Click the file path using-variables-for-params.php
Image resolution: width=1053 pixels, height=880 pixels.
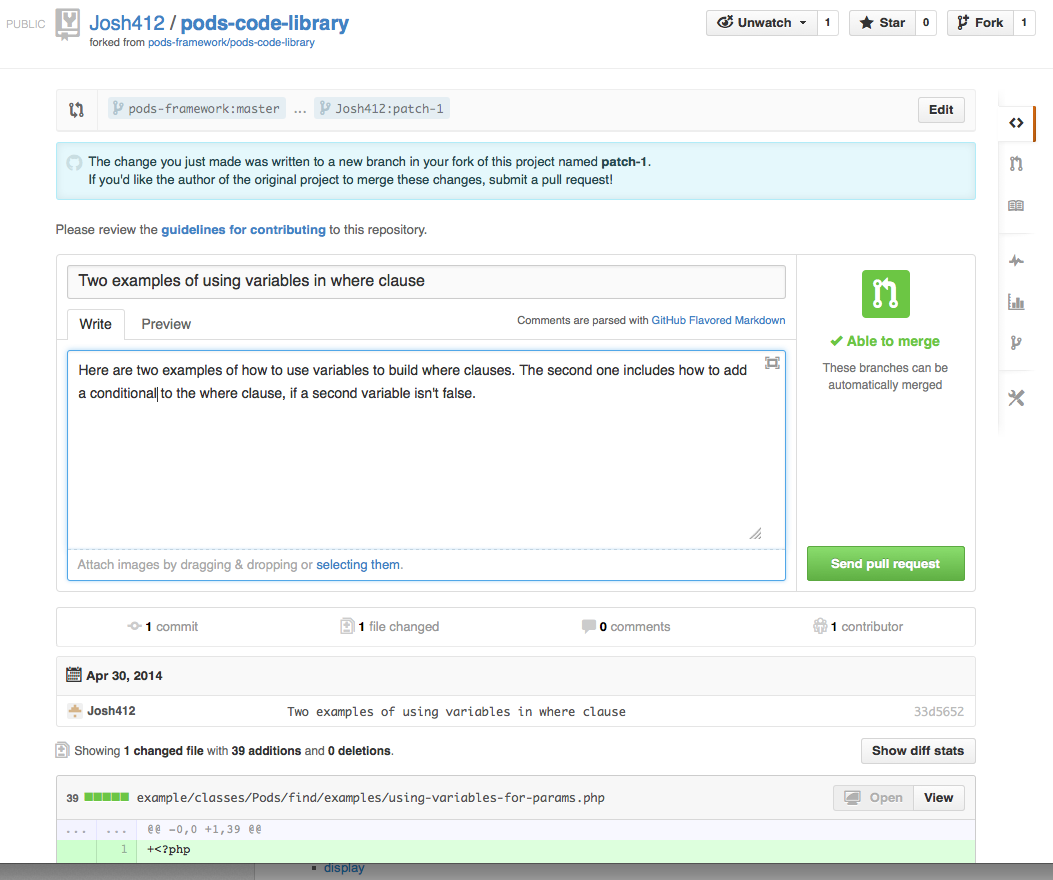(x=371, y=797)
